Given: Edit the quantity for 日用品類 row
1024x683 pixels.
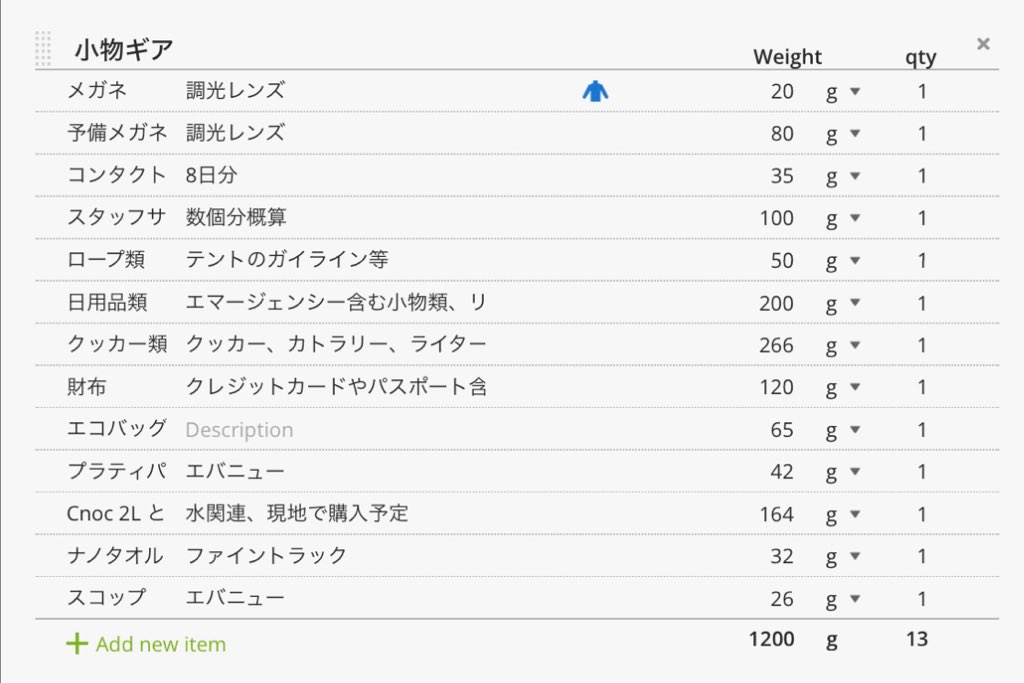Looking at the screenshot, I should (x=922, y=304).
